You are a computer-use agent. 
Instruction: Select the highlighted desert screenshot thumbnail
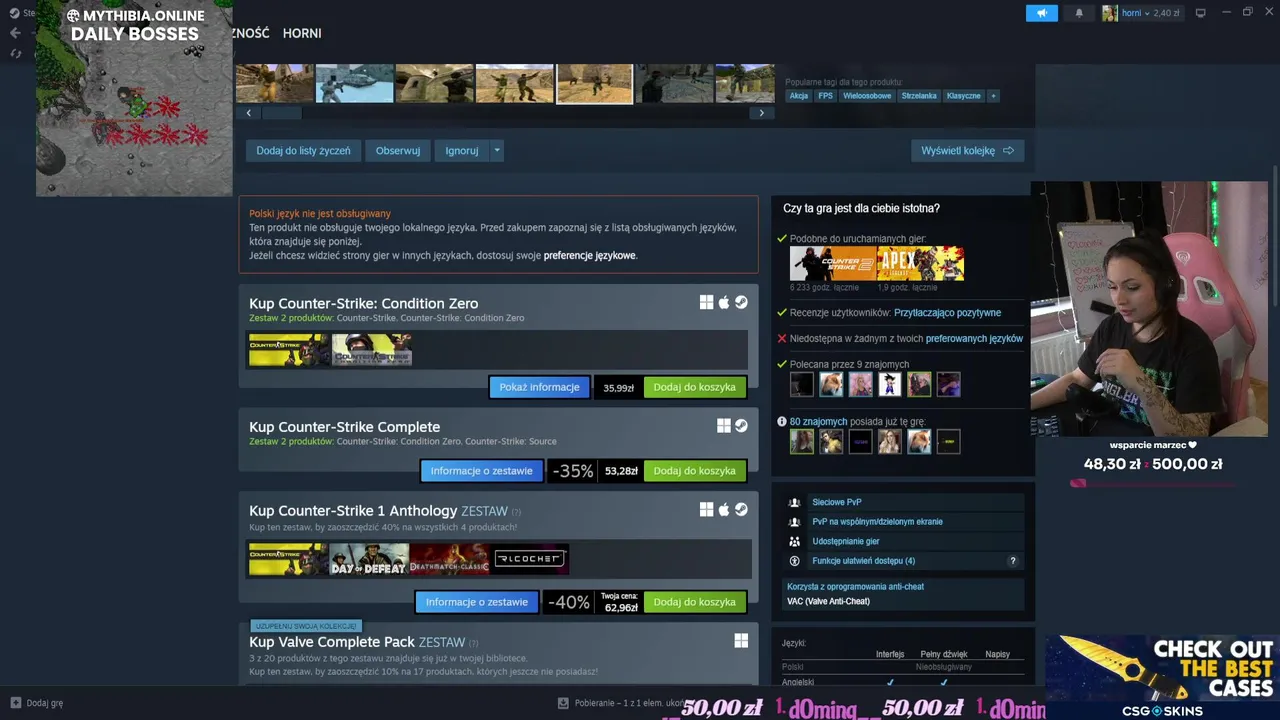tap(594, 83)
